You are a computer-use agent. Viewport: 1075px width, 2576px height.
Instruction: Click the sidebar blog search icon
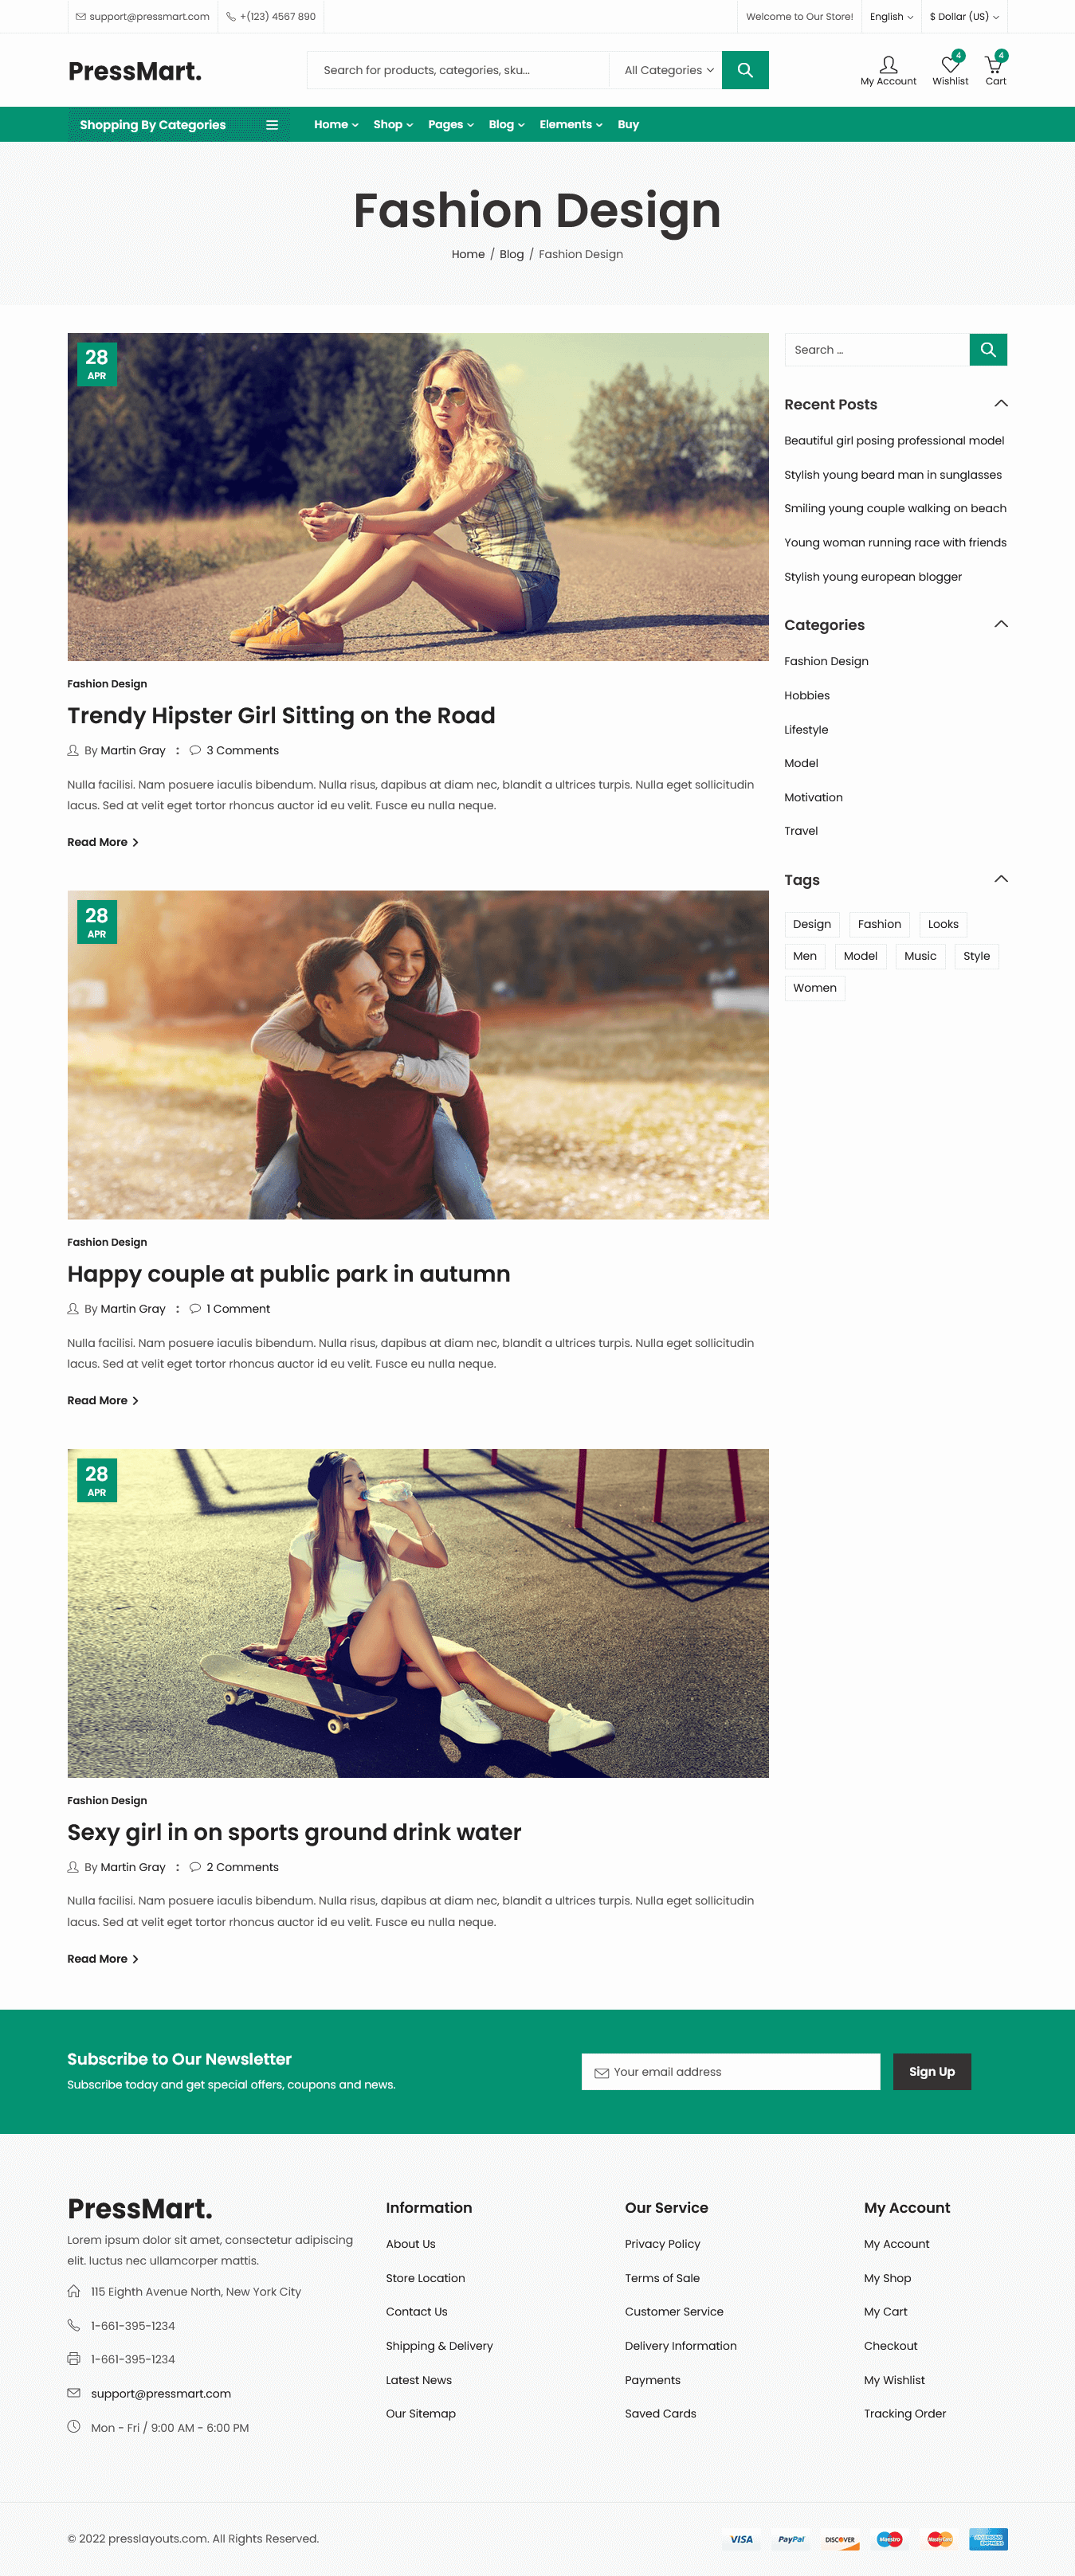(988, 350)
